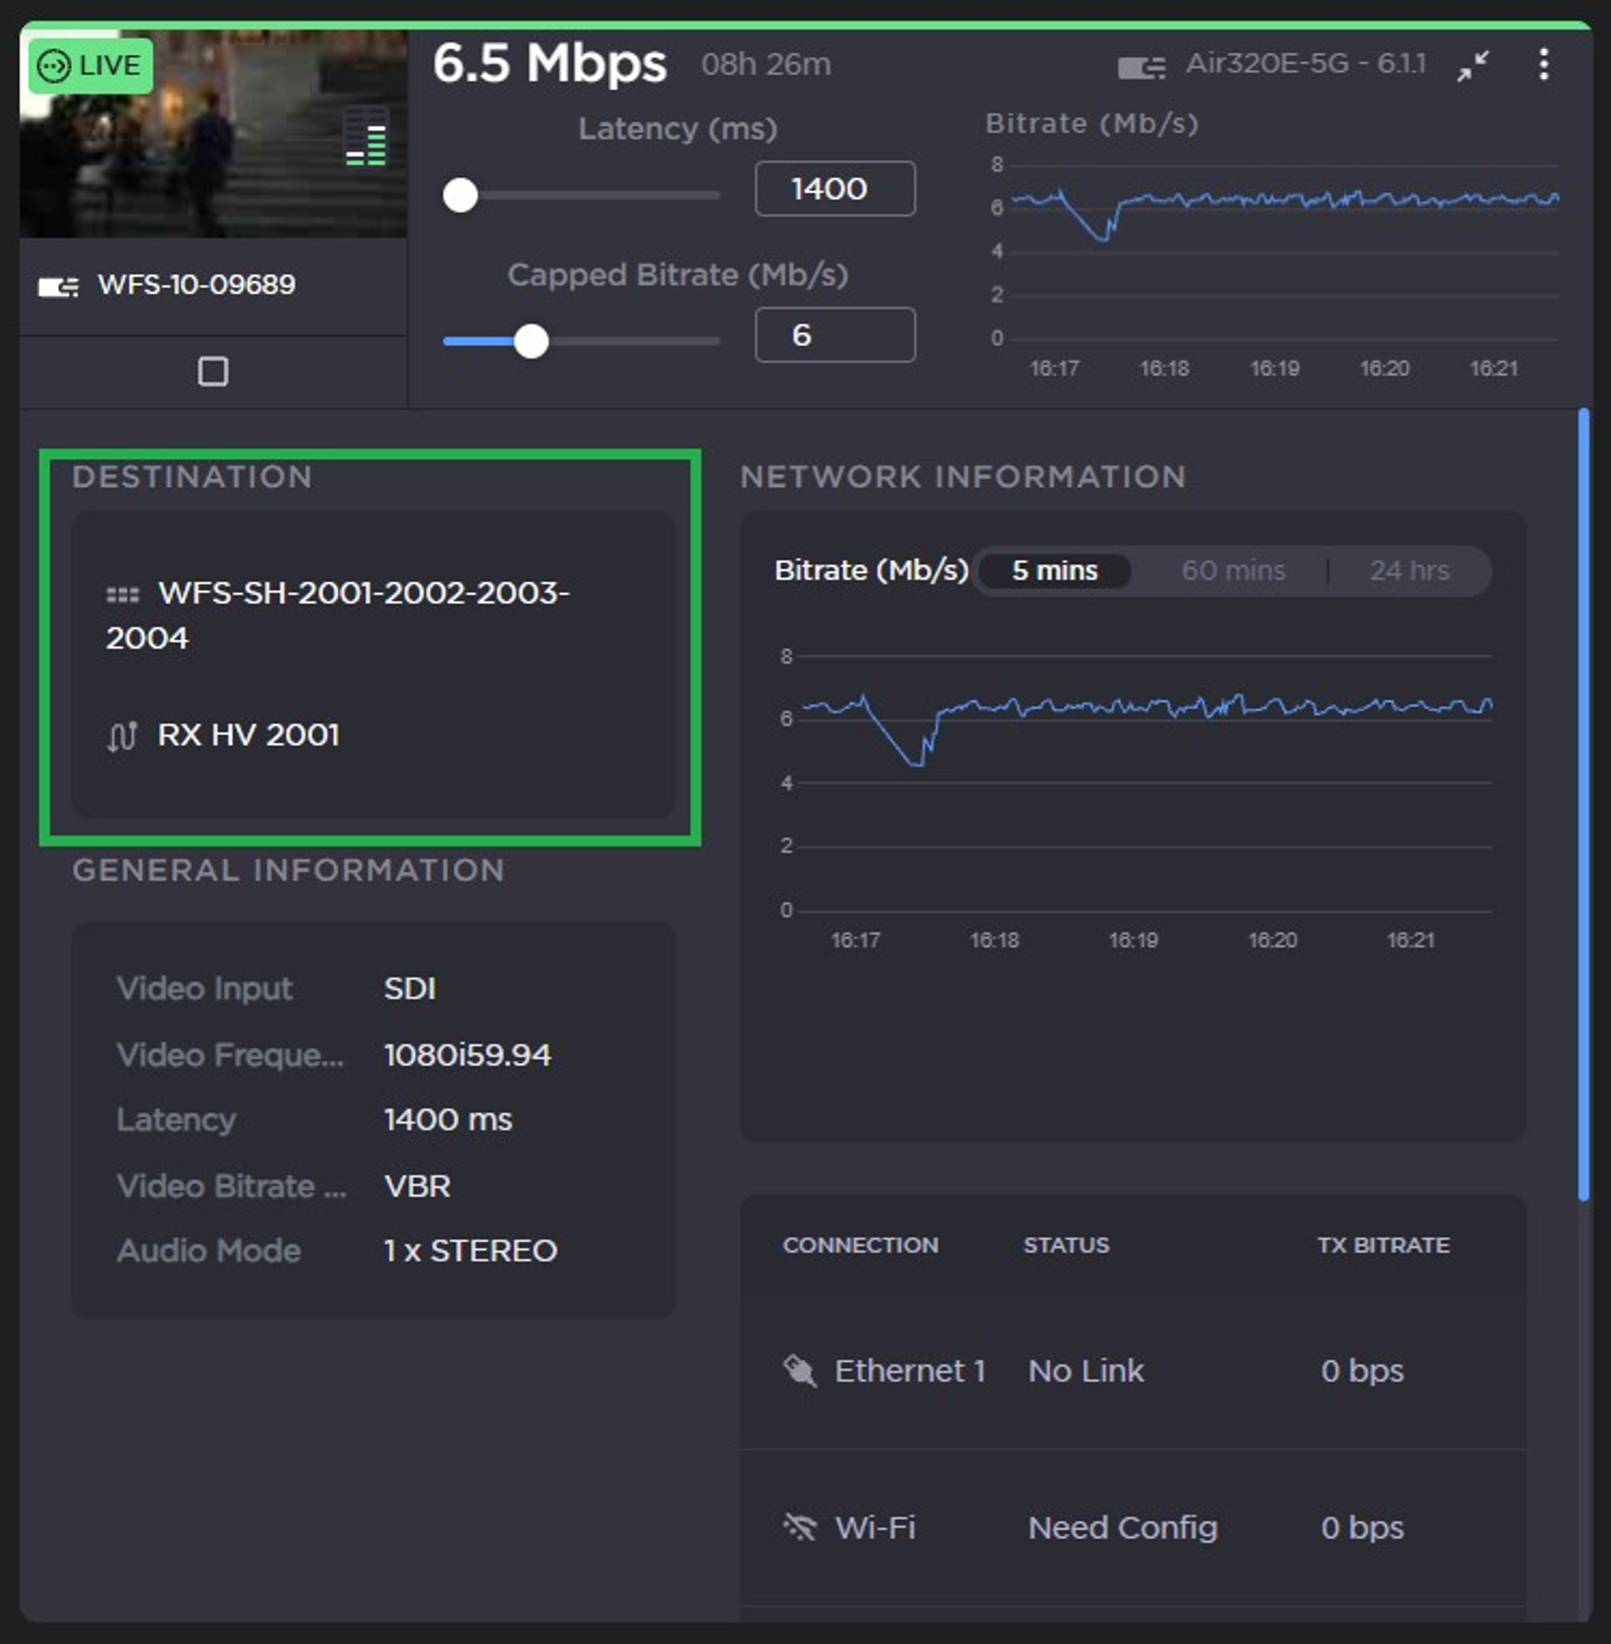The width and height of the screenshot is (1611, 1644).
Task: Click the Air320E-5G device icon
Action: pyautogui.click(x=1141, y=67)
